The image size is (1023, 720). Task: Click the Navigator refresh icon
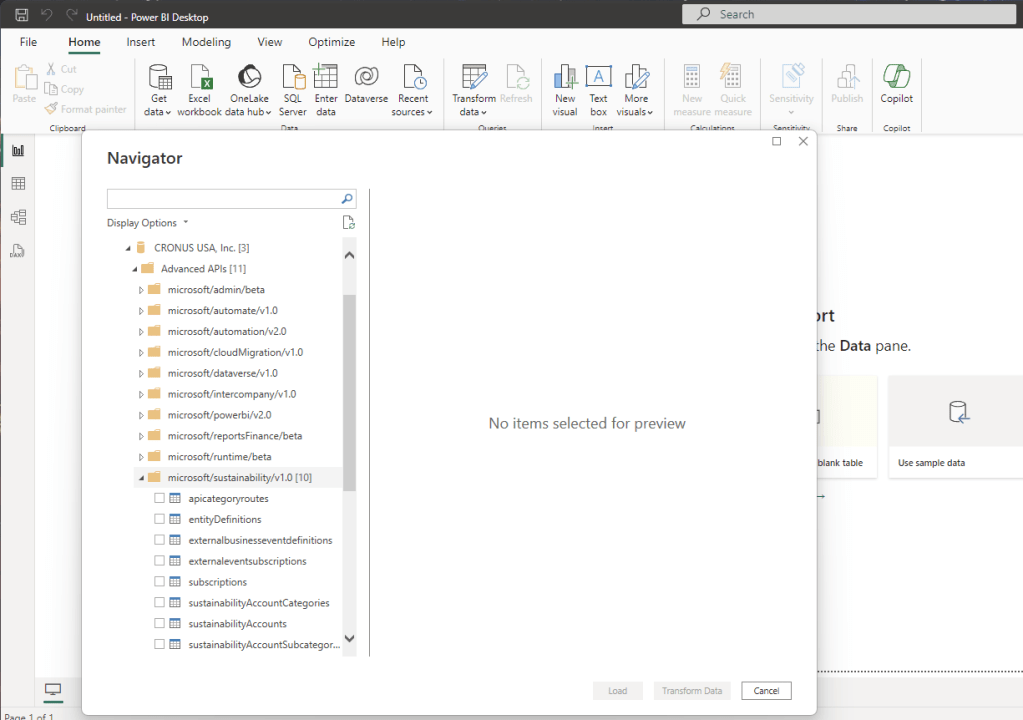(x=348, y=223)
